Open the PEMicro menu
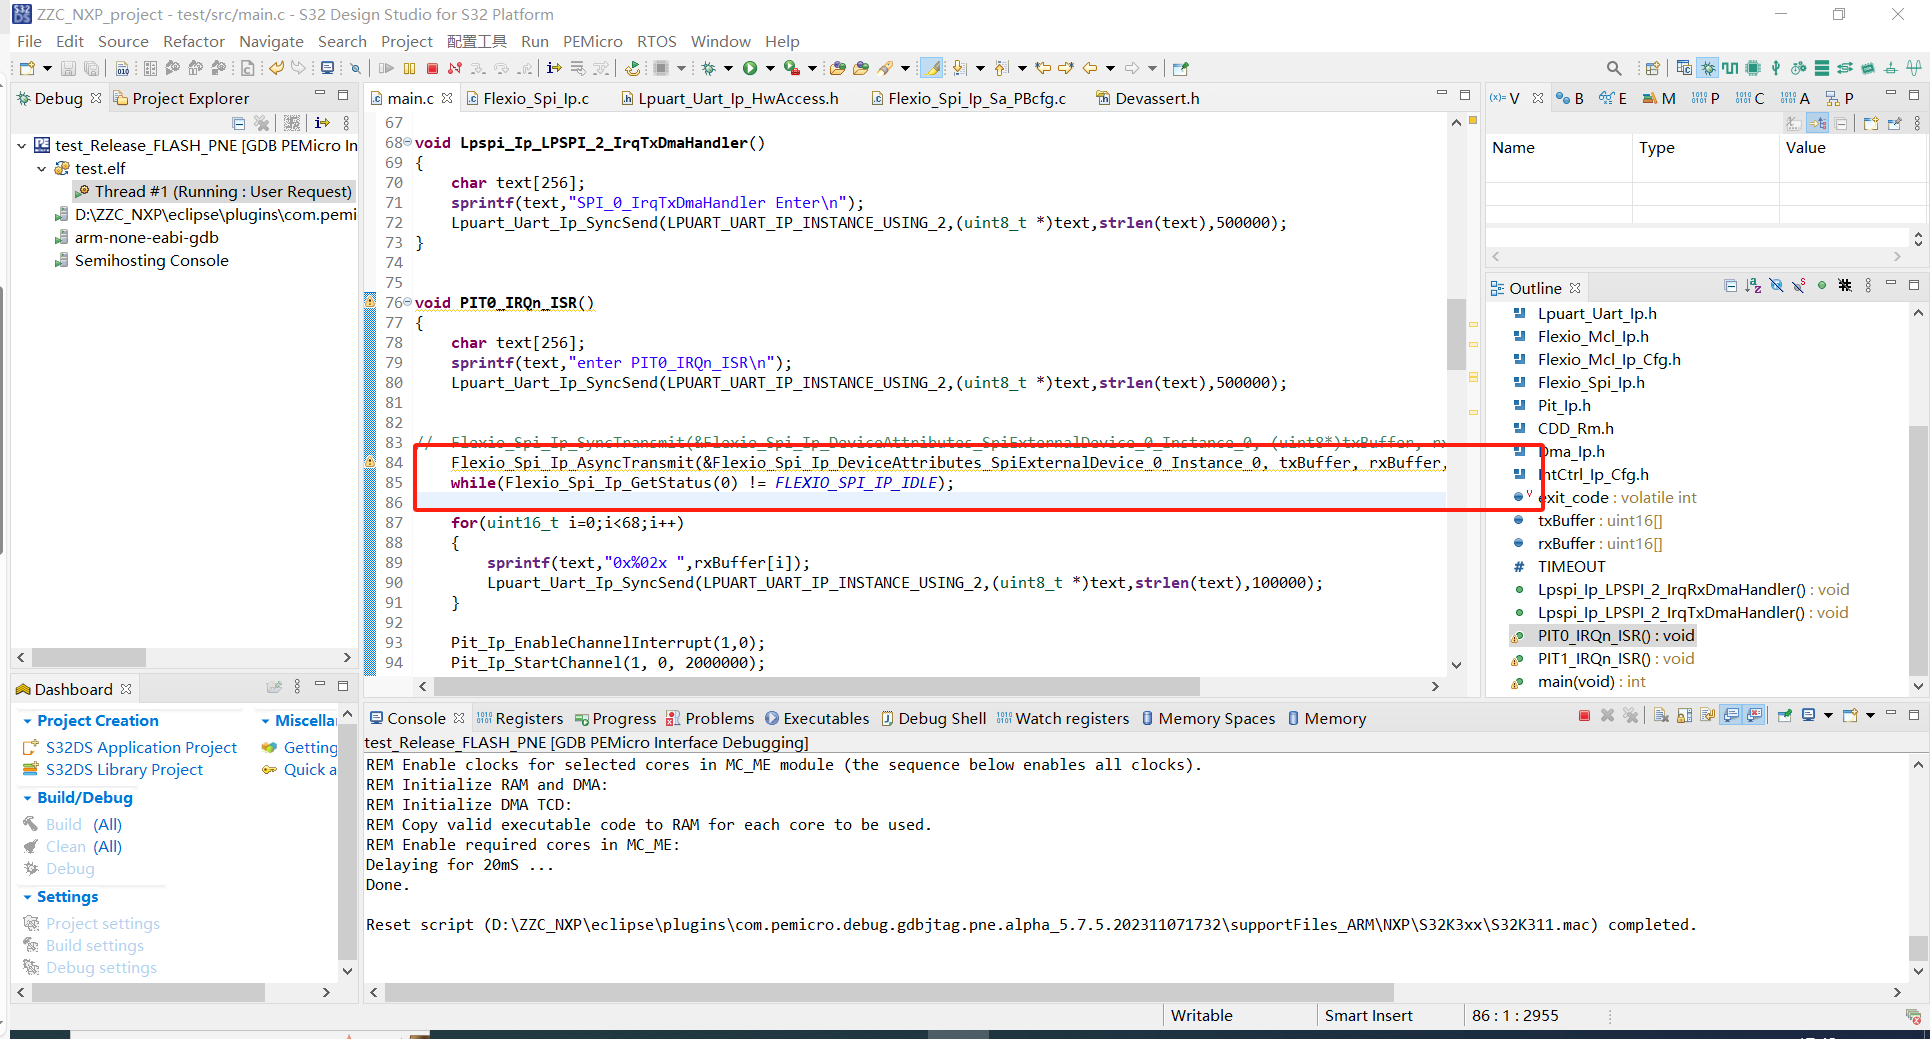The width and height of the screenshot is (1930, 1039). pos(592,41)
